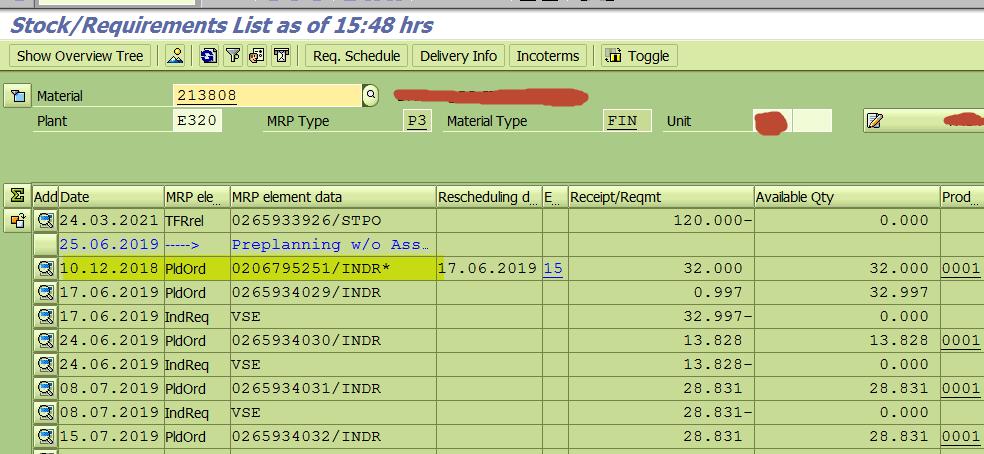Open the filter icon in toolbar
984x454 pixels.
(233, 56)
